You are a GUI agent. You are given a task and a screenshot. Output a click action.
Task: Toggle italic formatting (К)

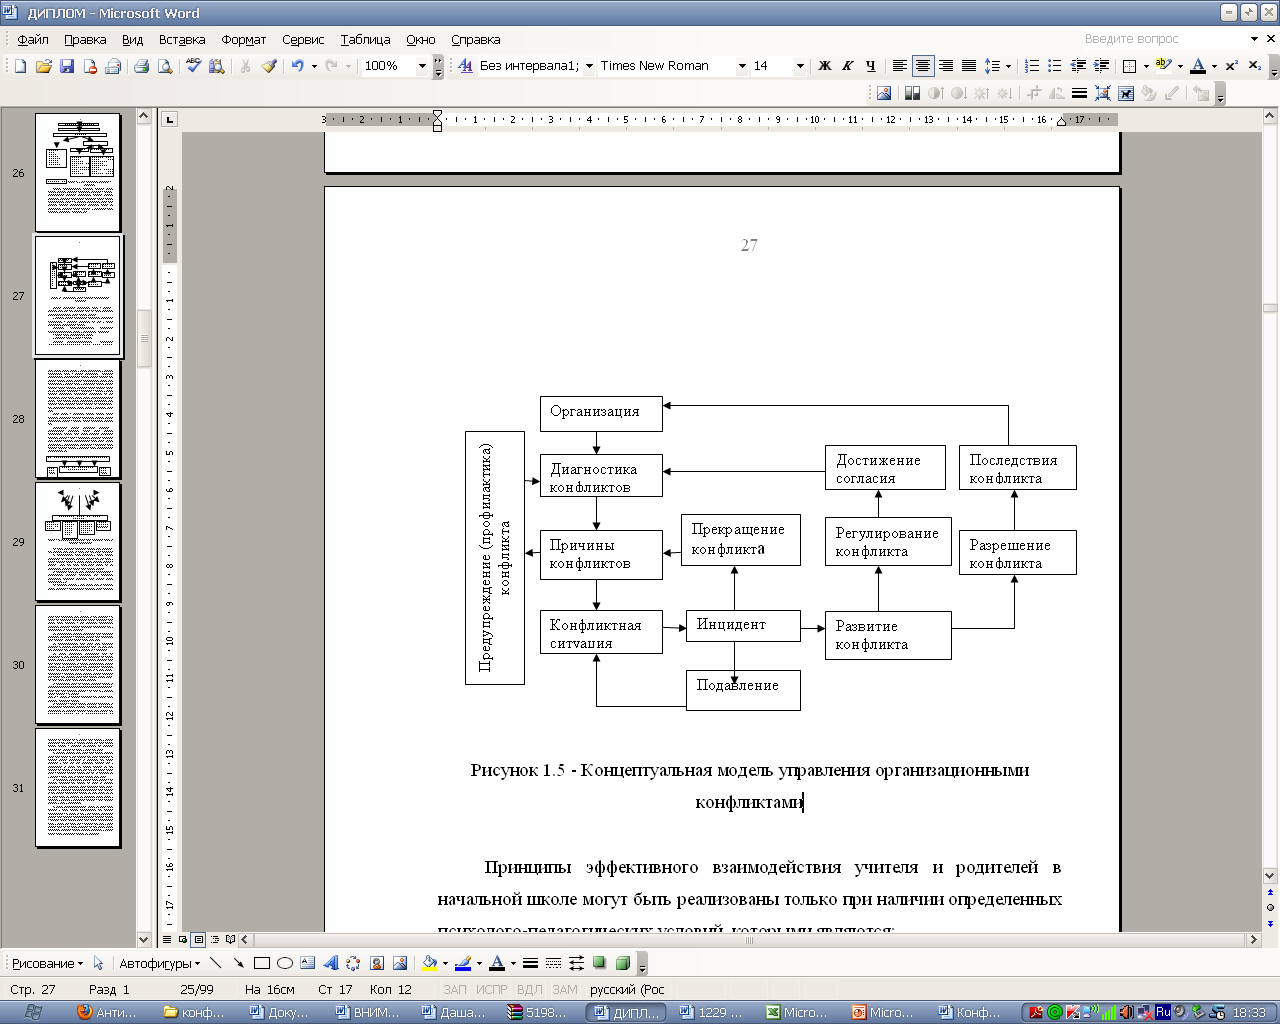[847, 66]
